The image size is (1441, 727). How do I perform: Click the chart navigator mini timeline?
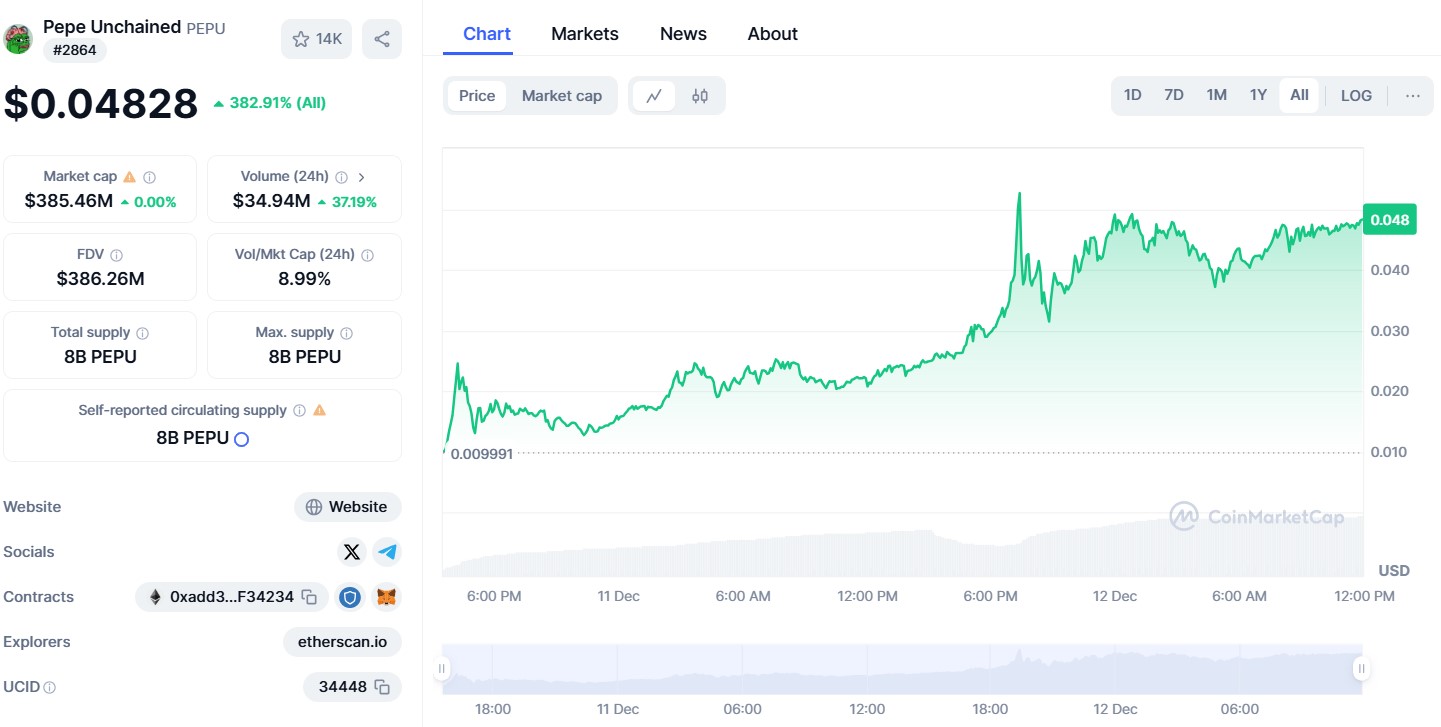pos(901,669)
